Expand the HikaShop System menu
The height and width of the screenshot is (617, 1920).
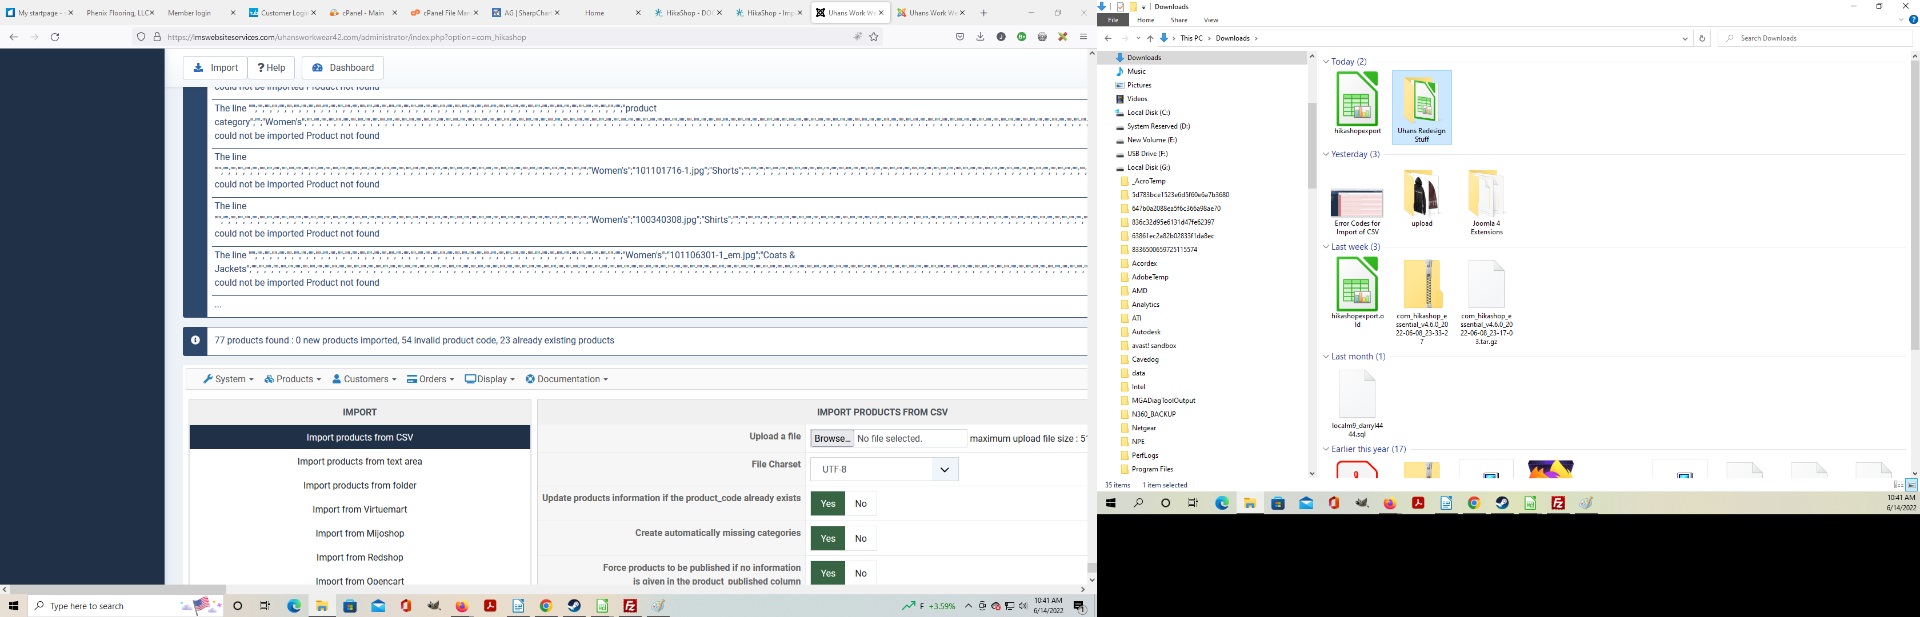pyautogui.click(x=229, y=379)
